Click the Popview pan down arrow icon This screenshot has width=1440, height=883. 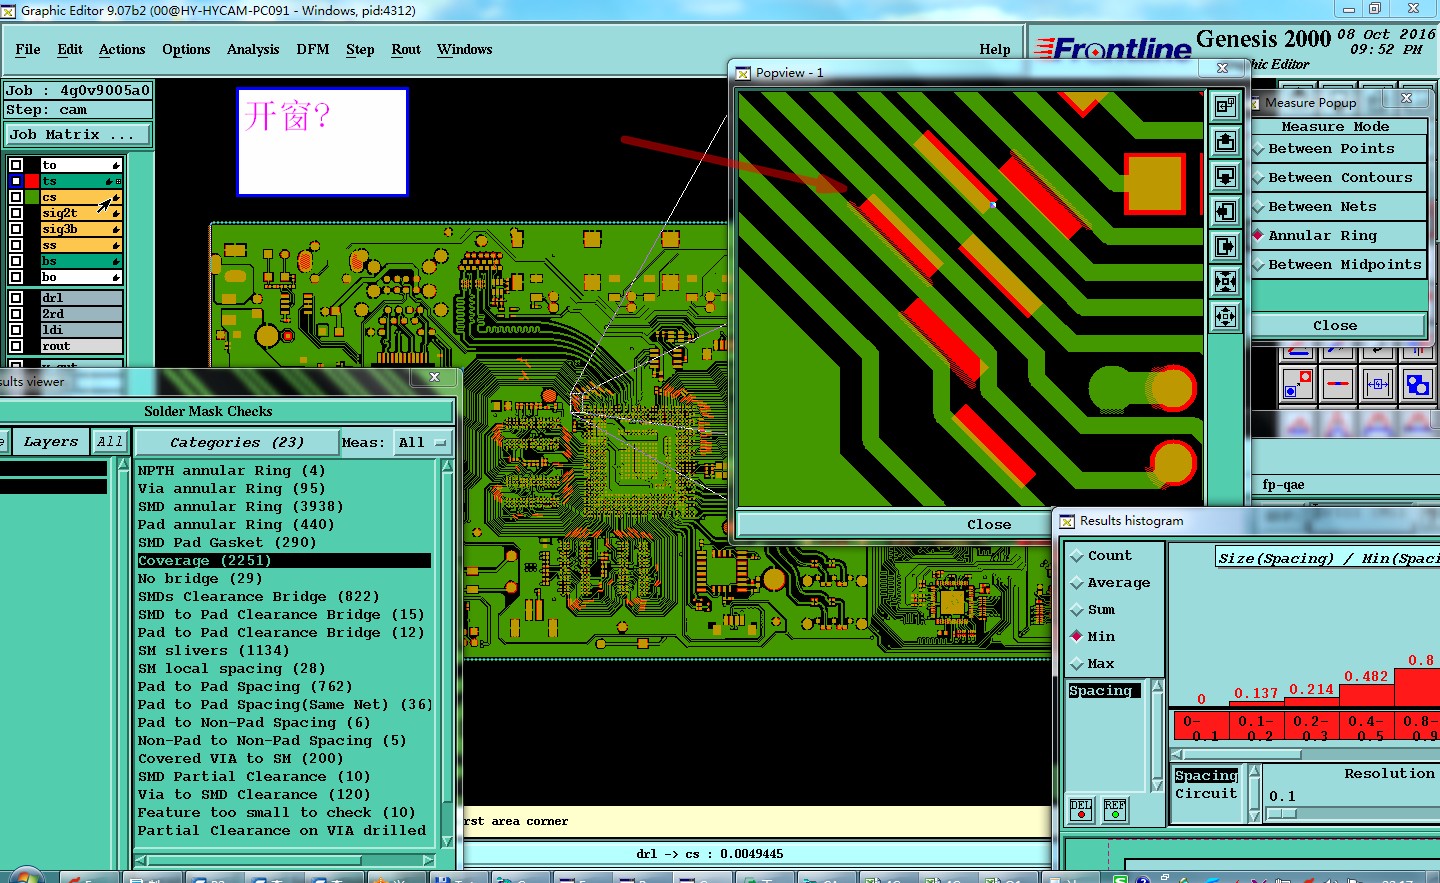(1225, 176)
